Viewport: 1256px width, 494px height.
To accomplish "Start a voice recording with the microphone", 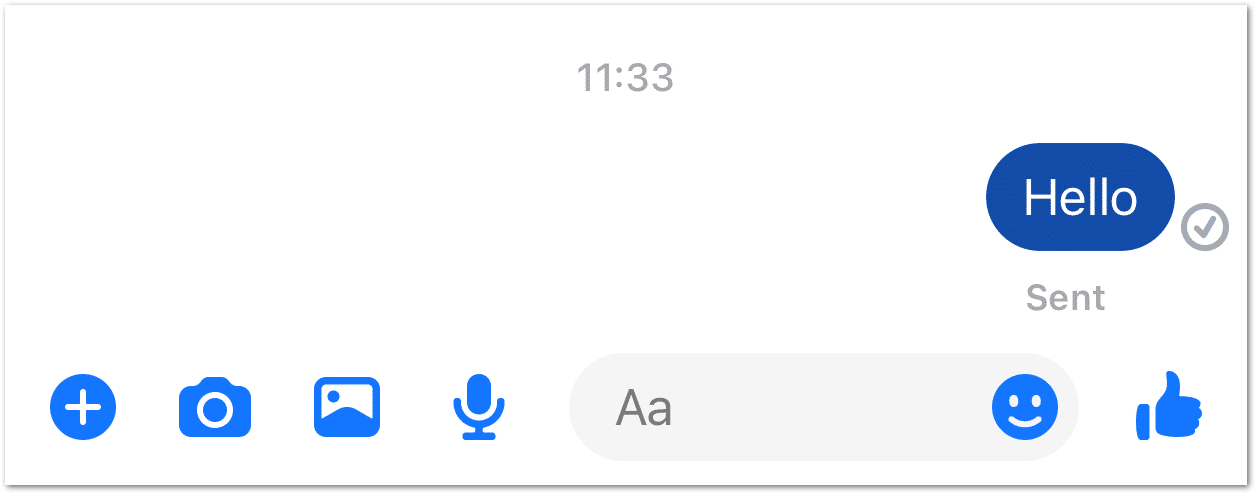I will point(479,407).
